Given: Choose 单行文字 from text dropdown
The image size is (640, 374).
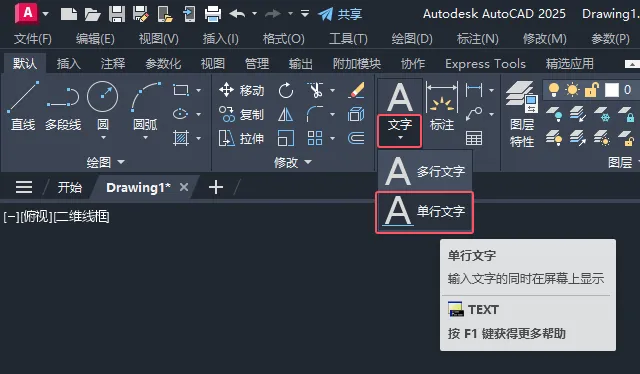Looking at the screenshot, I should [x=424, y=212].
